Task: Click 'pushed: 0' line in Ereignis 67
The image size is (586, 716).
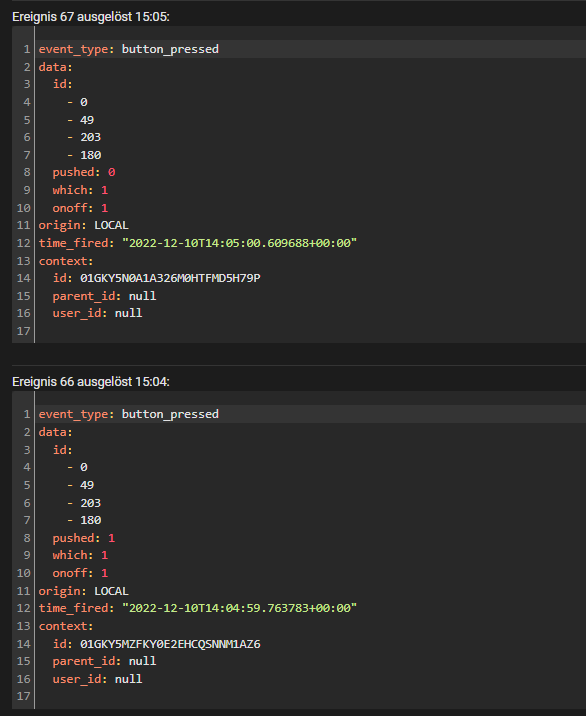Action: click(x=84, y=172)
